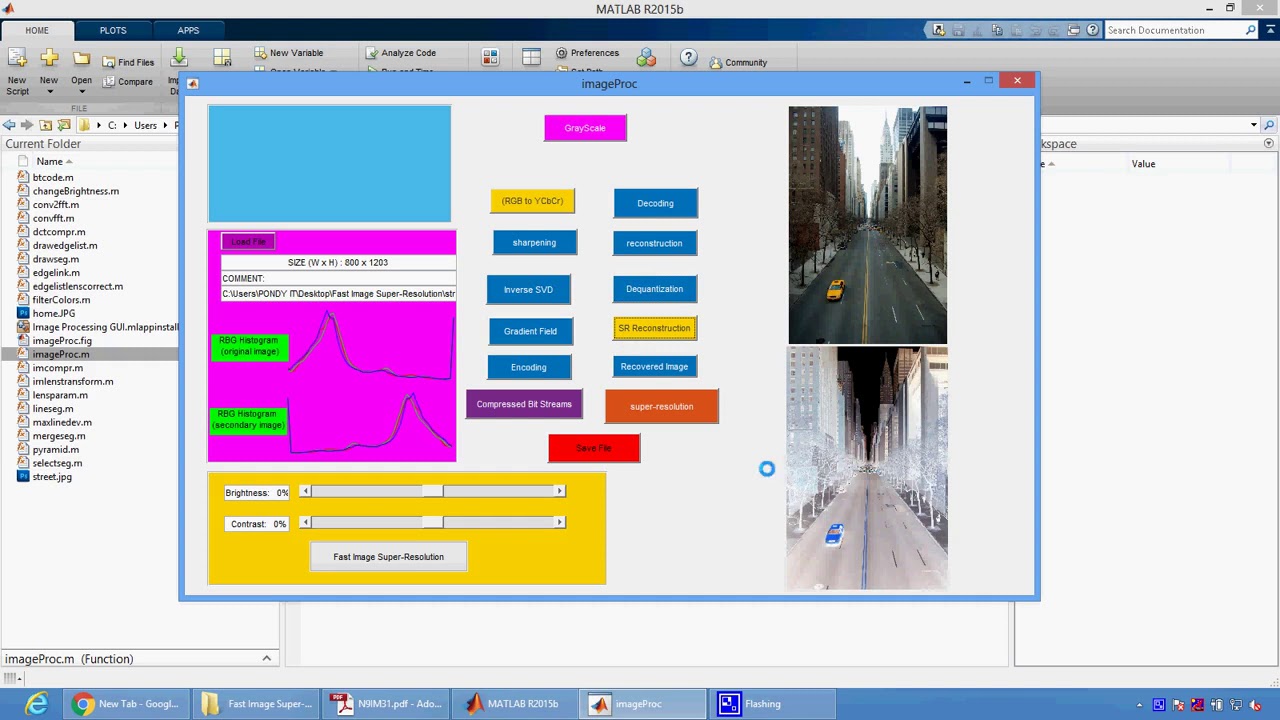Open Google Chrome New Tab from taskbar
Screen dimensions: 1280x720
(x=126, y=704)
